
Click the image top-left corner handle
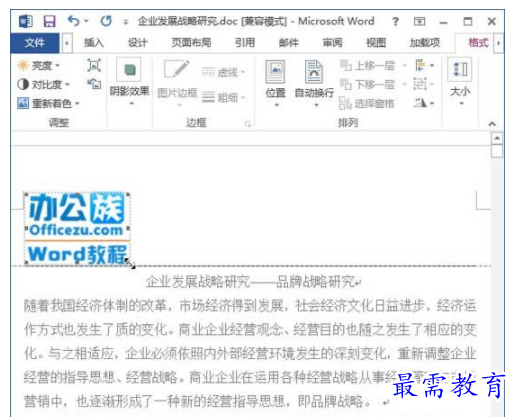click(x=25, y=194)
